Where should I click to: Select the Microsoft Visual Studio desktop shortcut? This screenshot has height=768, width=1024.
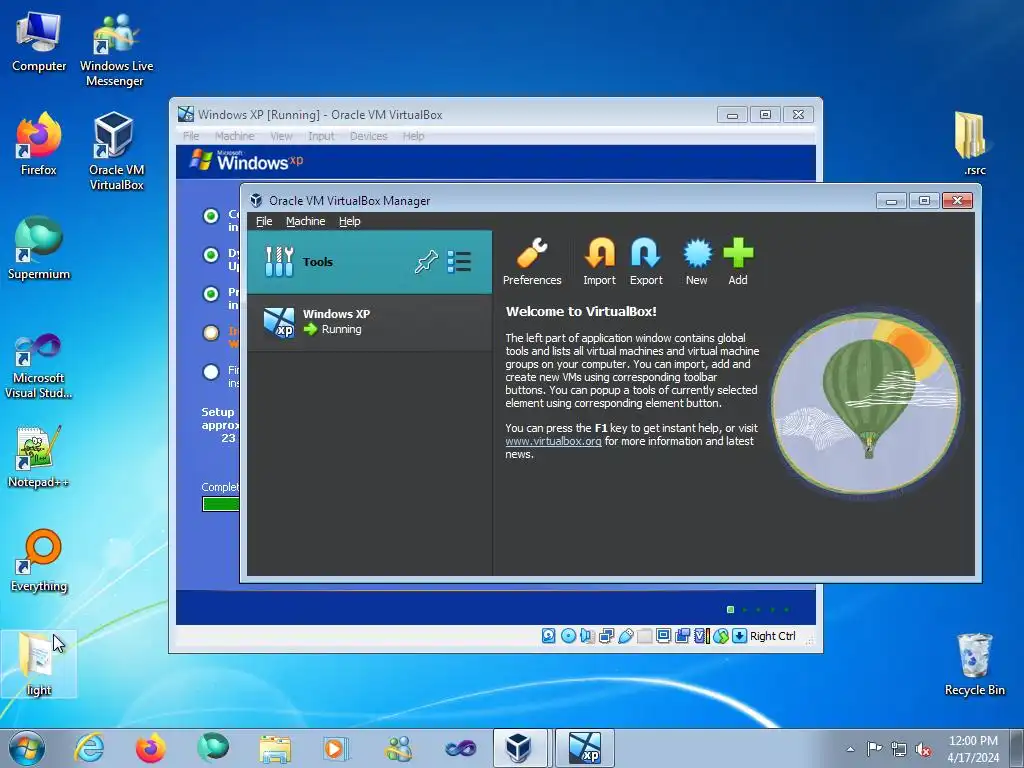tap(39, 366)
